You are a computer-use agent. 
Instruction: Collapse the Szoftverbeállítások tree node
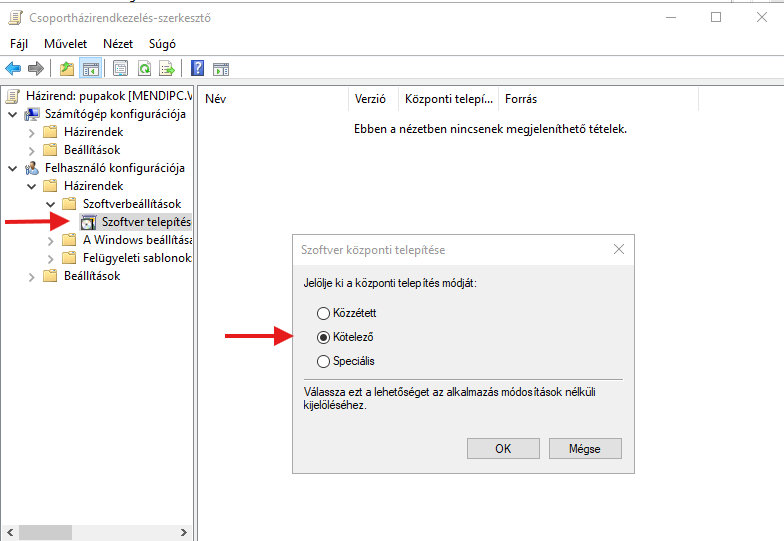(51, 204)
